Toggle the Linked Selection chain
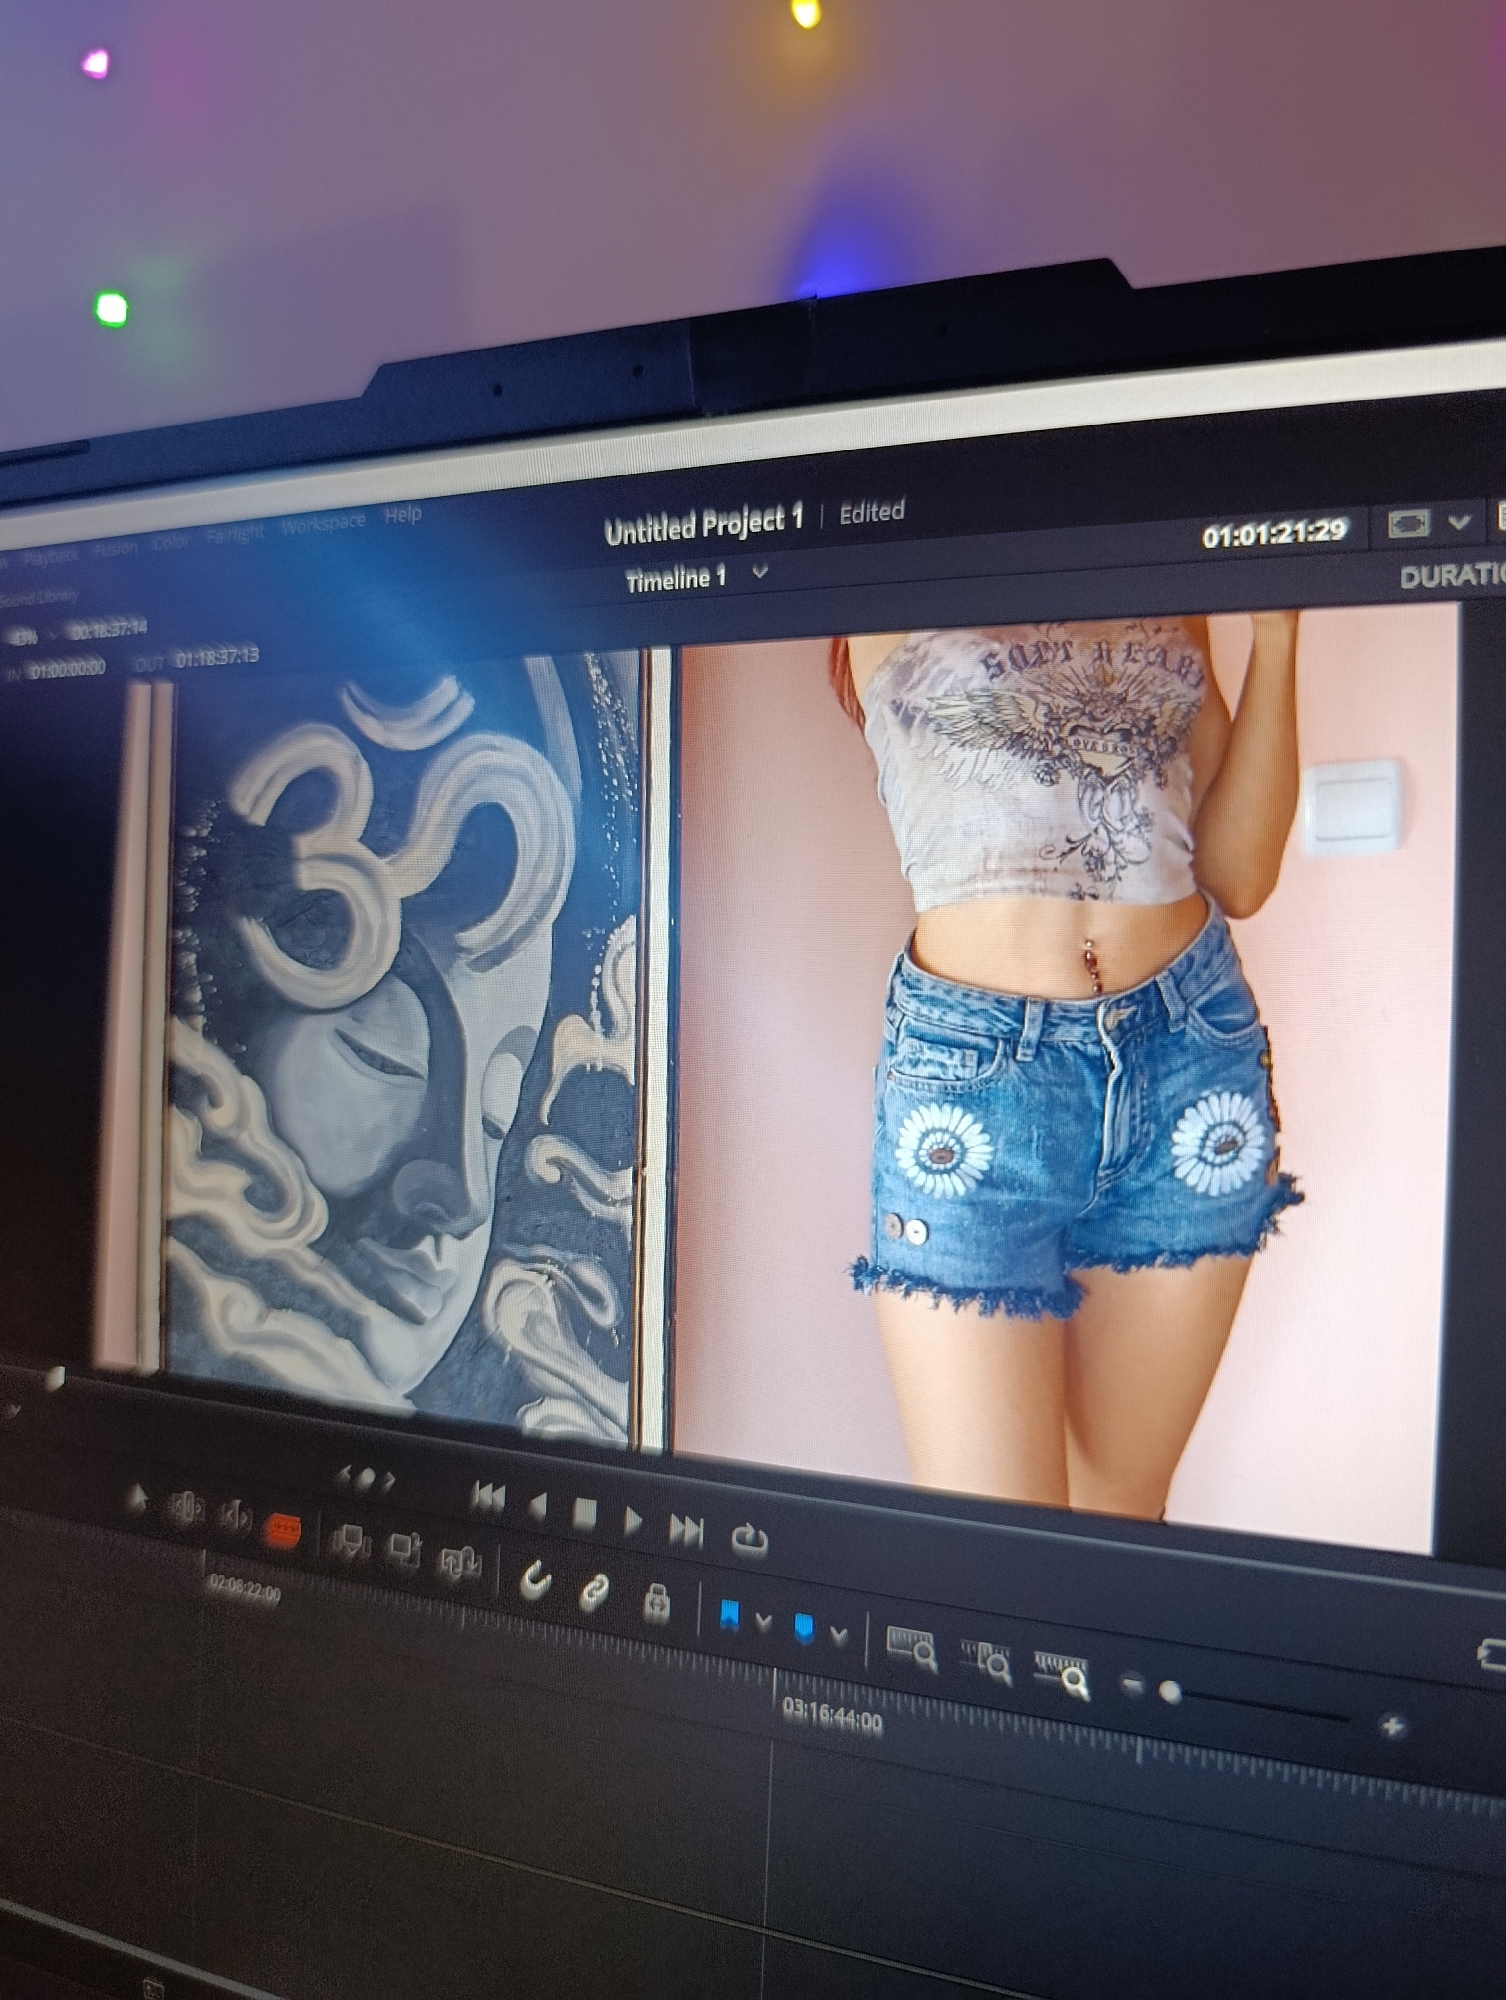1506x2000 pixels. tap(595, 1591)
